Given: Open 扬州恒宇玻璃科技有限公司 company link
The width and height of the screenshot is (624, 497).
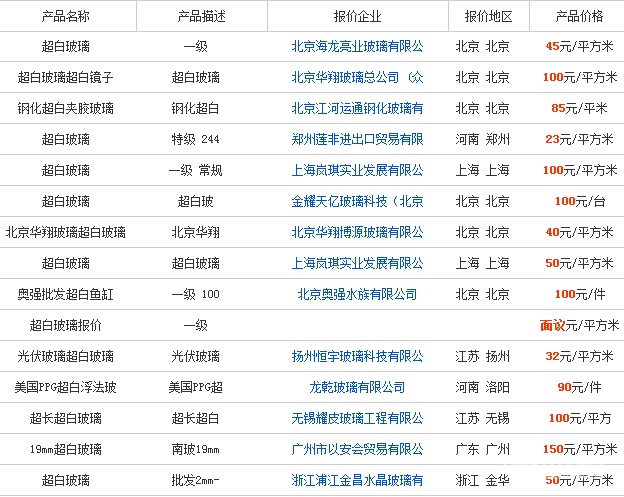Looking at the screenshot, I should coord(357,356).
